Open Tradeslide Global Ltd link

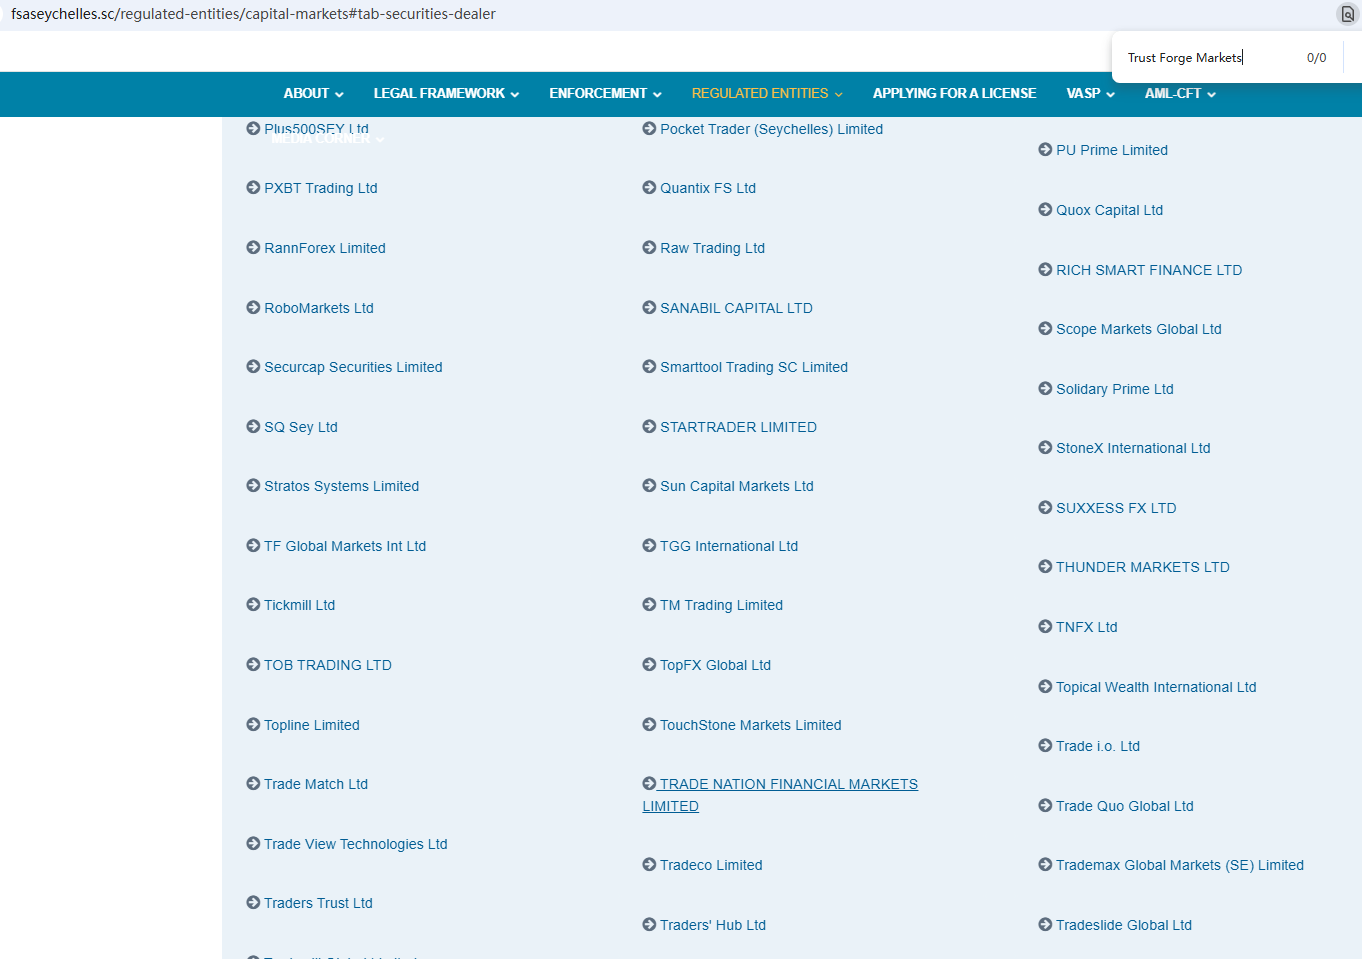point(1124,925)
